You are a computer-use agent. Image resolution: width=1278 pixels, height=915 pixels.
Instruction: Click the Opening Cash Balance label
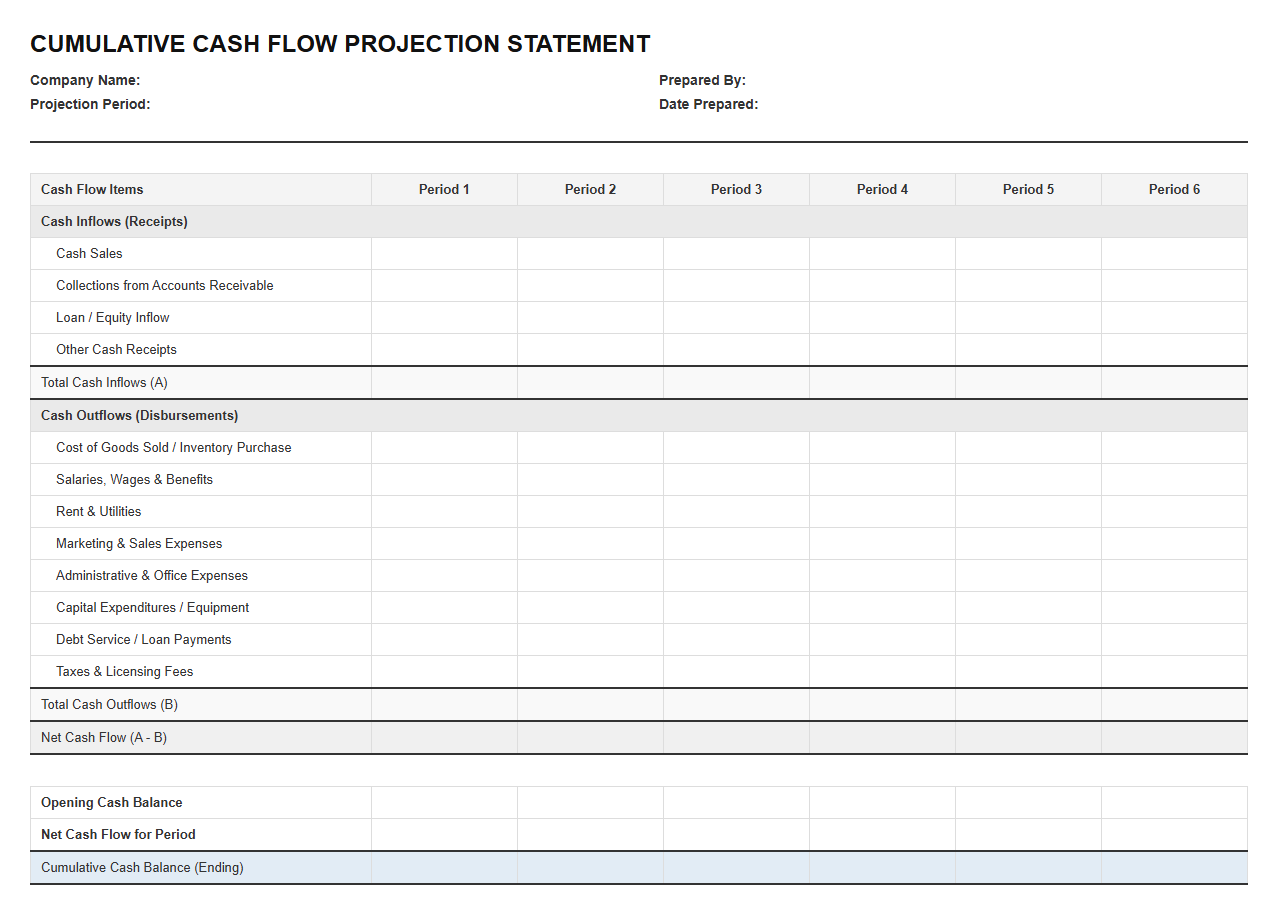click(x=111, y=802)
